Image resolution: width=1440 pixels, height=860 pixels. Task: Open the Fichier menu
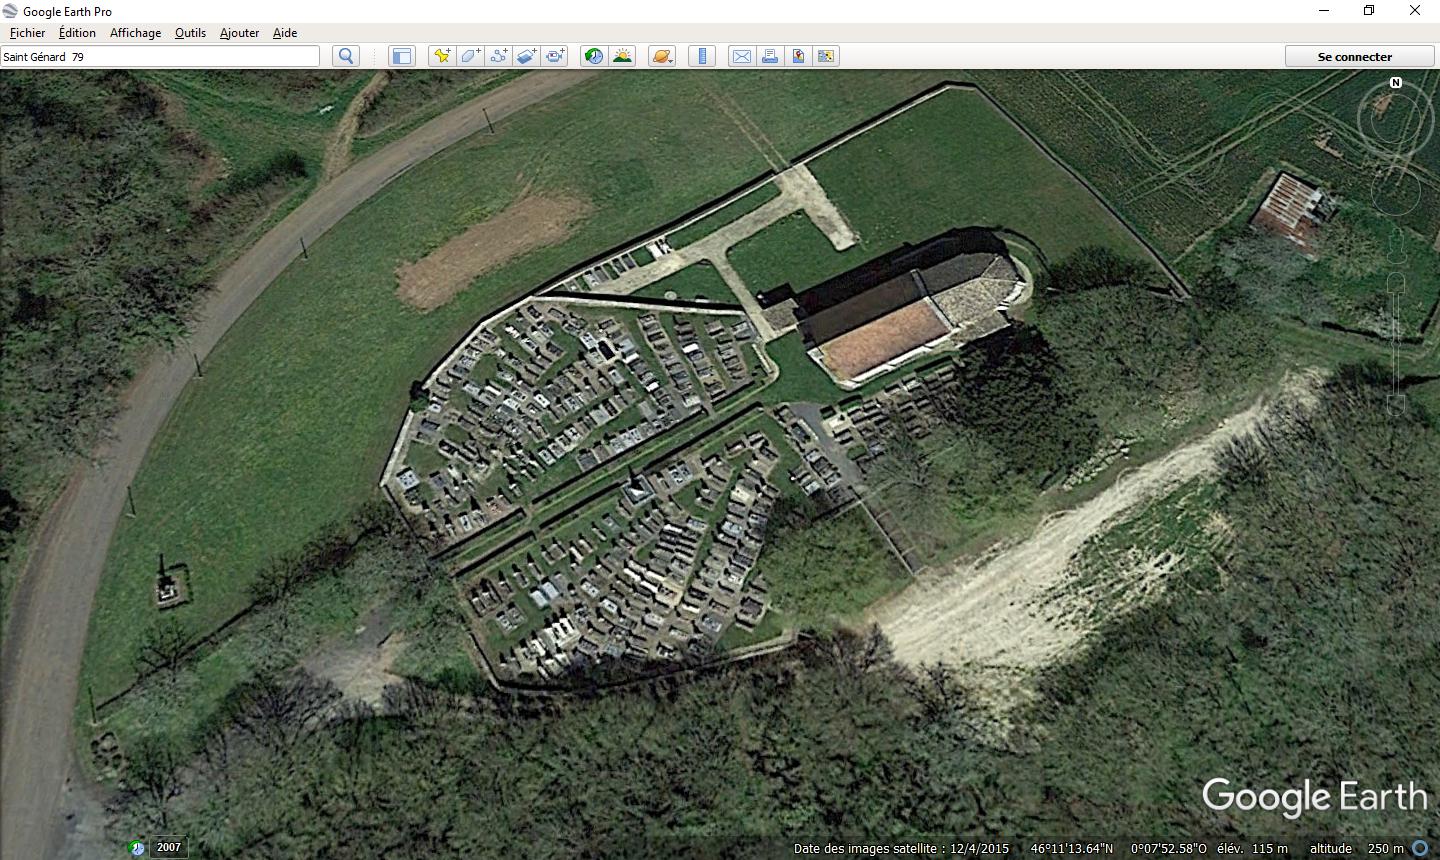[28, 33]
